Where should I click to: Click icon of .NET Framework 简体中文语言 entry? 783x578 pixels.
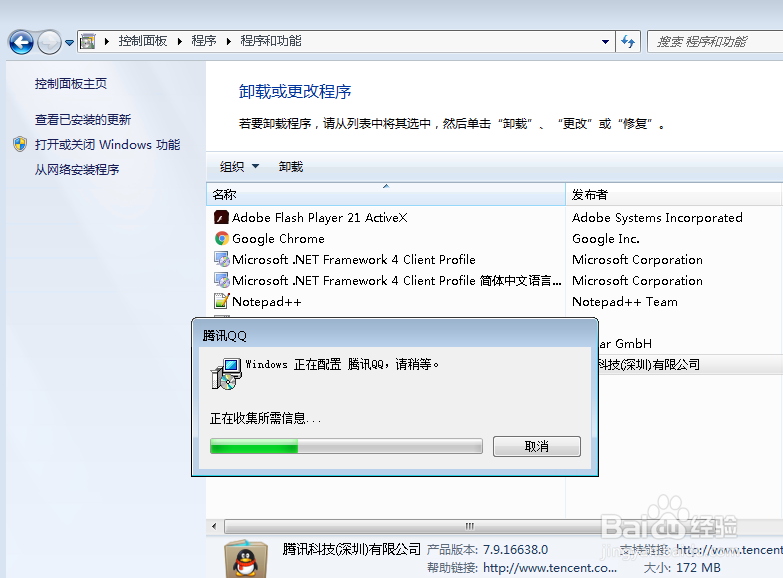click(x=221, y=280)
